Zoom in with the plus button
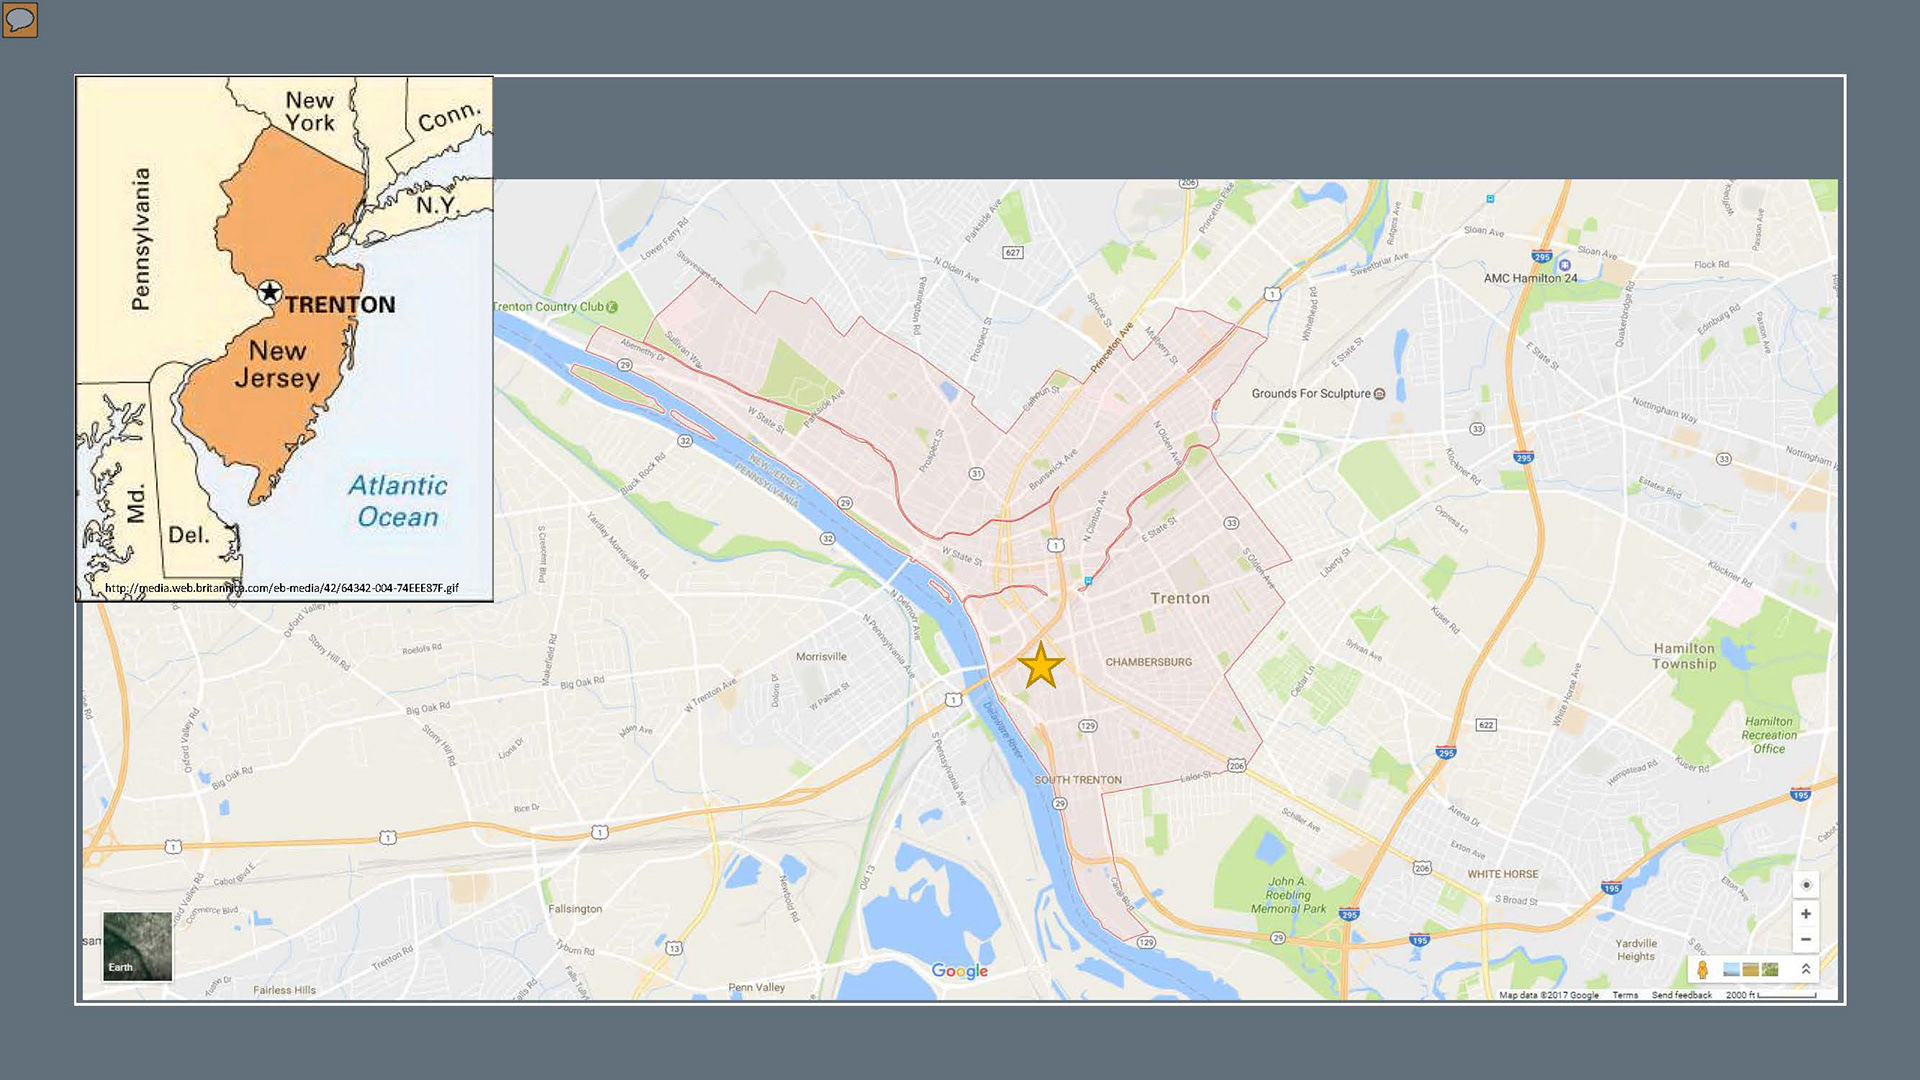Image resolution: width=1920 pixels, height=1080 pixels. pos(1806,914)
